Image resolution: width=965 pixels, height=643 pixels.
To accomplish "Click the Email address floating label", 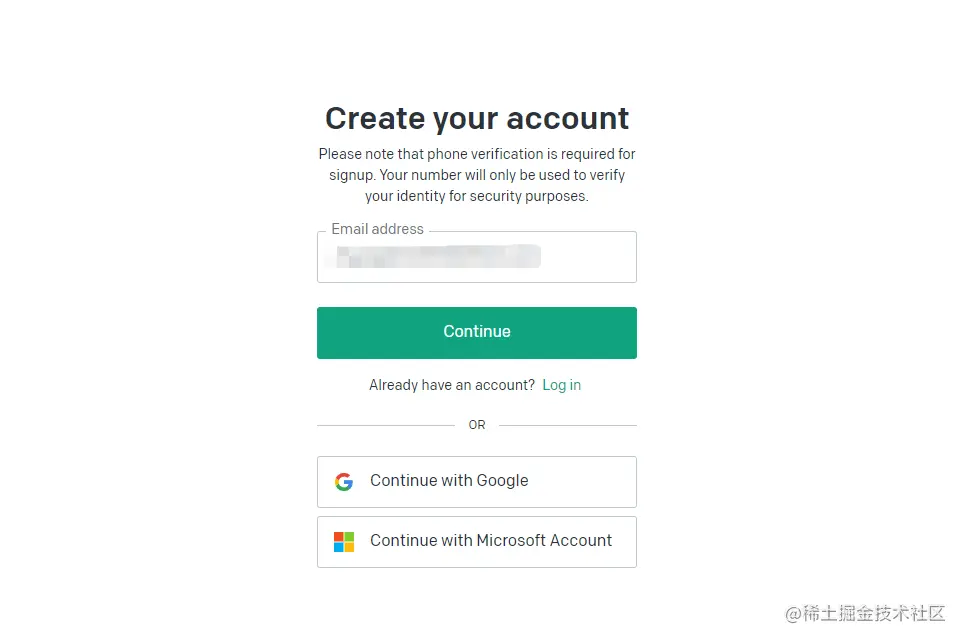I will (377, 229).
